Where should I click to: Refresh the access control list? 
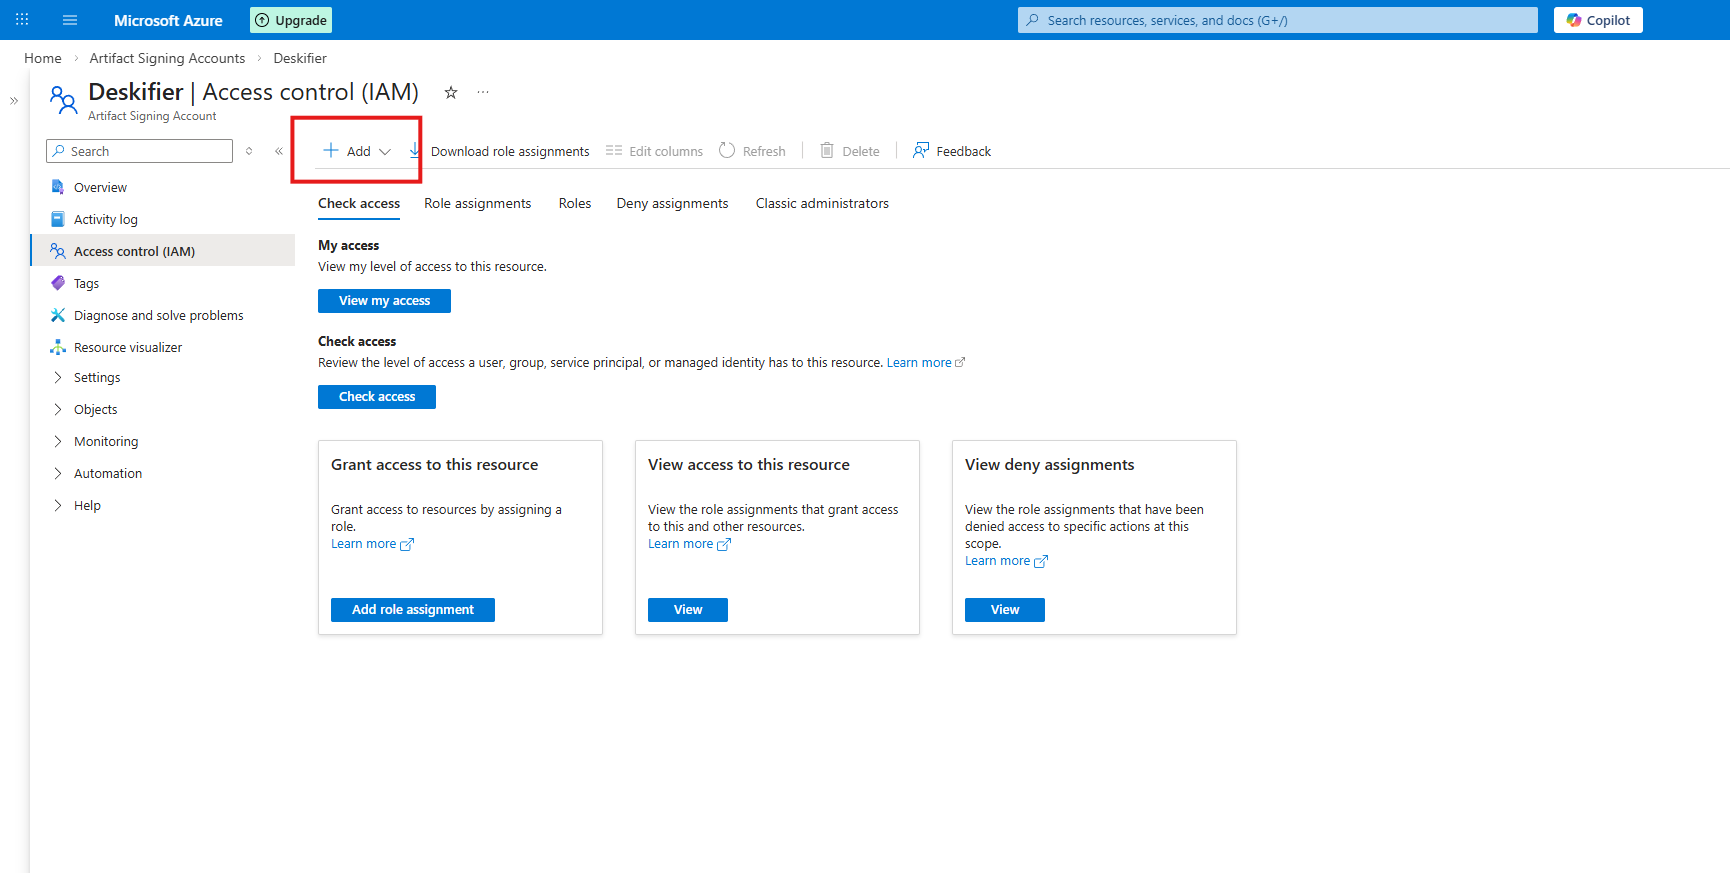[753, 151]
